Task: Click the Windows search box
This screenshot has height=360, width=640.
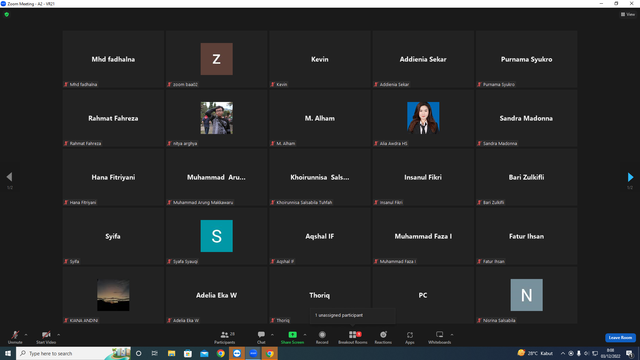Action: [x=73, y=353]
